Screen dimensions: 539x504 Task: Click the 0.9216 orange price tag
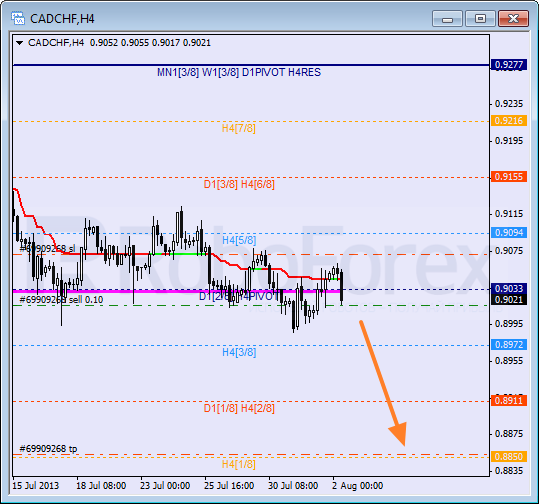coord(509,121)
